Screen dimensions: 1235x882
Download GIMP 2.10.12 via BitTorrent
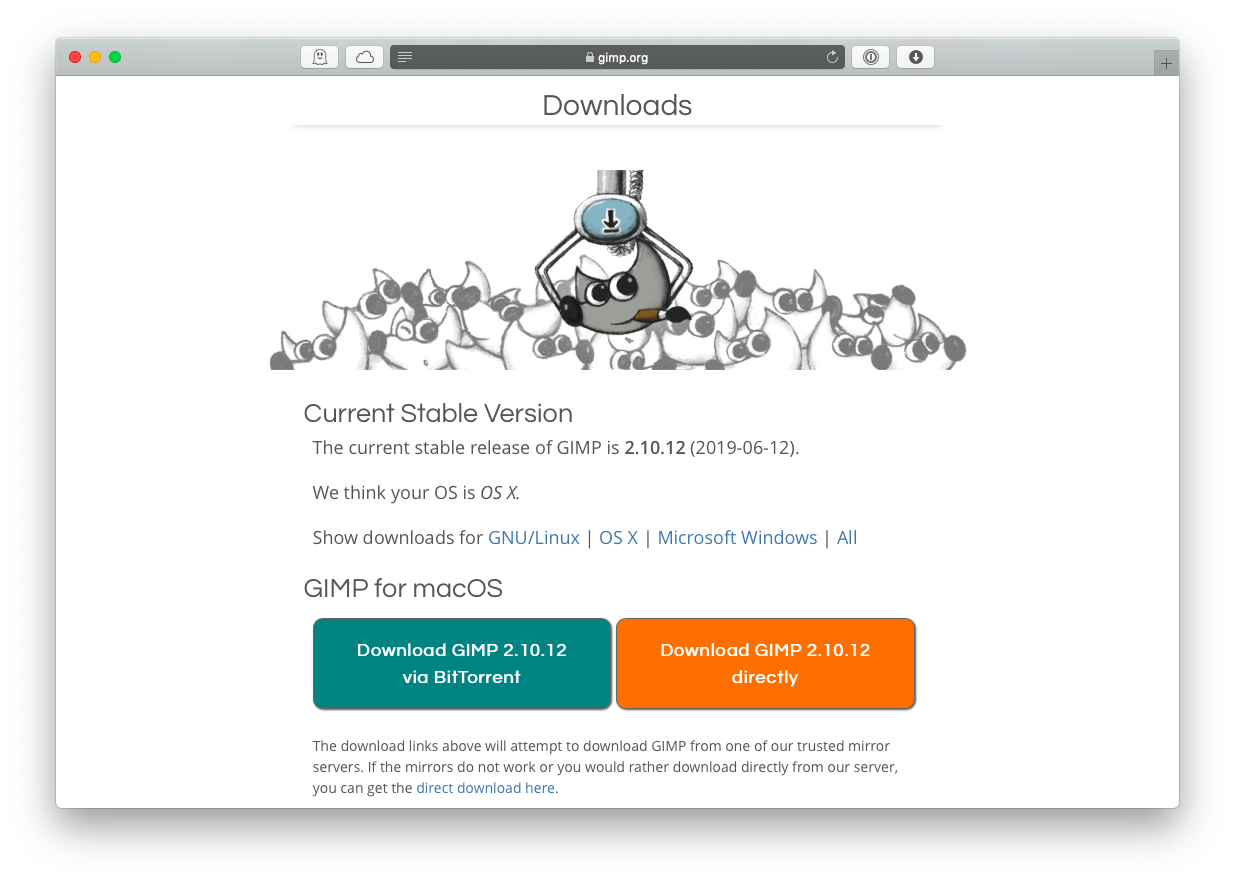pyautogui.click(x=462, y=663)
